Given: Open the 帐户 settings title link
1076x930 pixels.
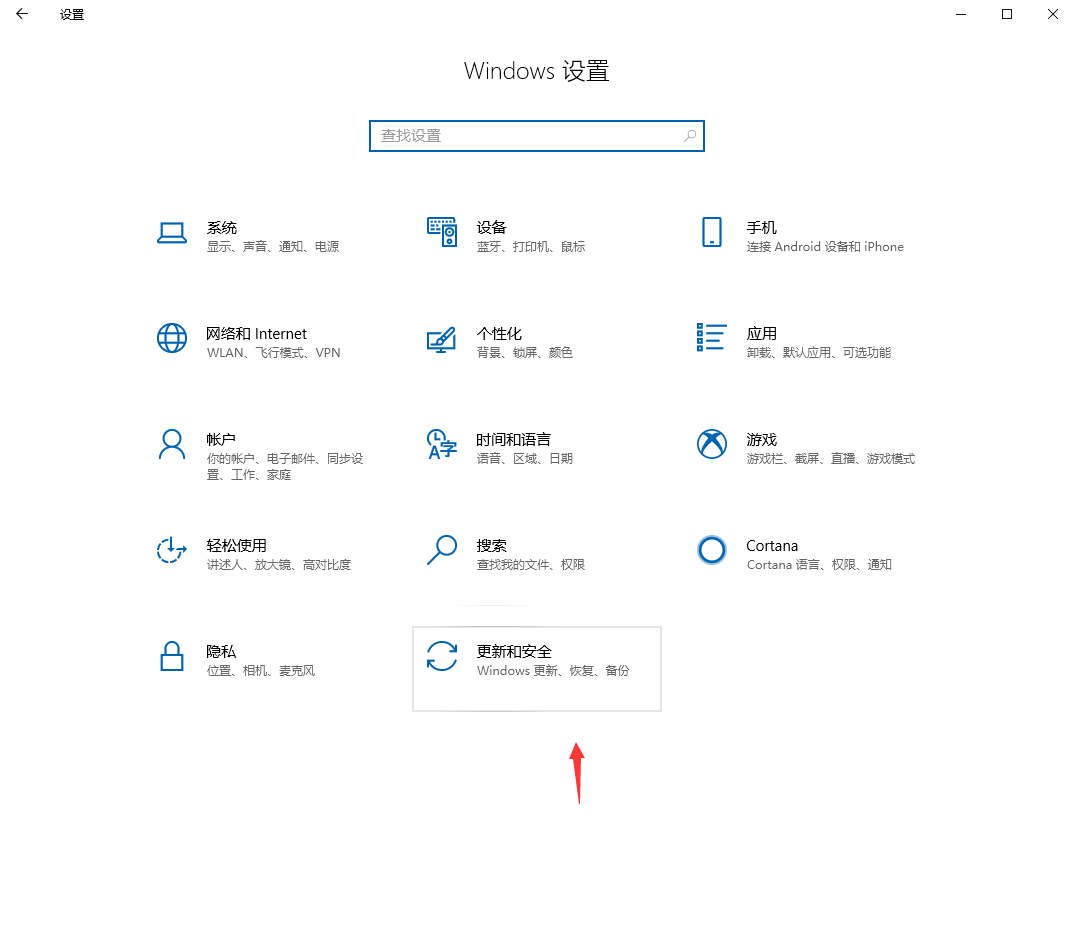Looking at the screenshot, I should coord(221,439).
